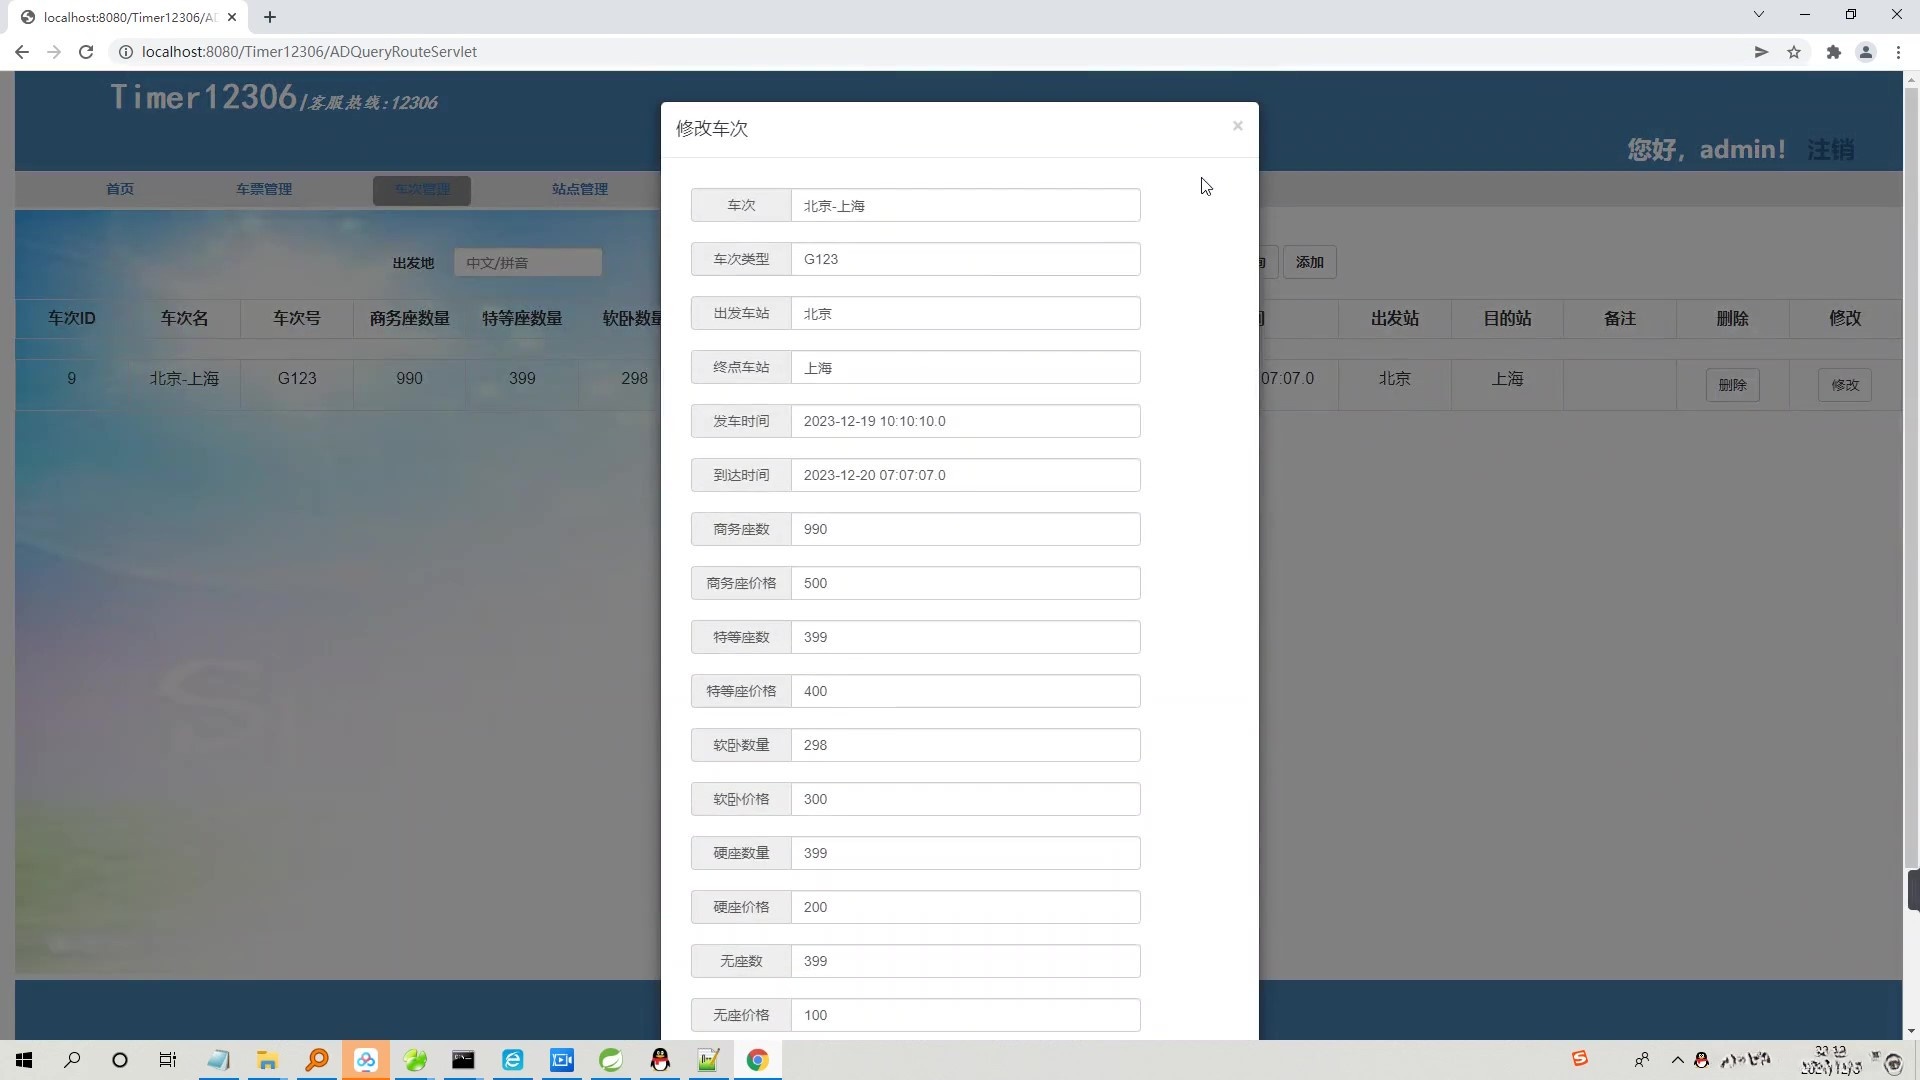Open Chrome icon in taskbar
The image size is (1920, 1080).
pyautogui.click(x=757, y=1060)
